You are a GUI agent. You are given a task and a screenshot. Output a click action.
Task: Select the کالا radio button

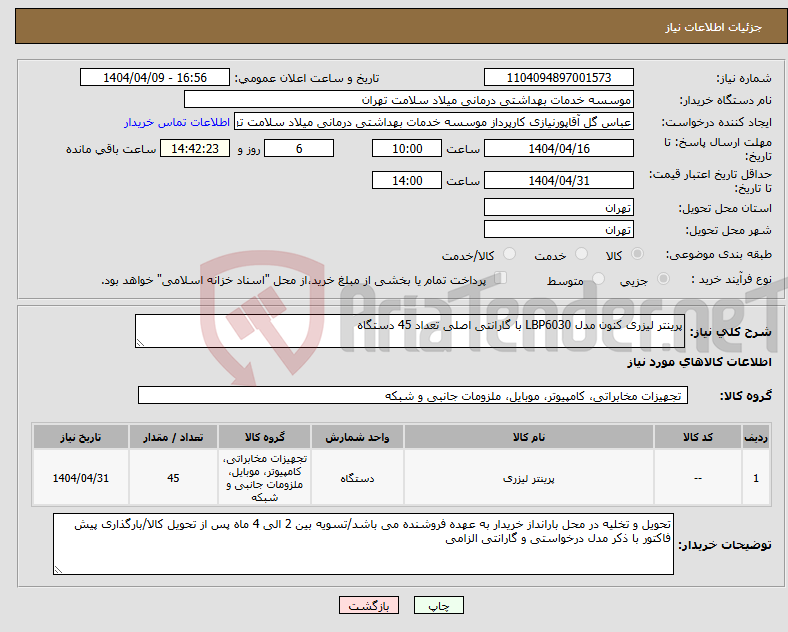coord(637,254)
